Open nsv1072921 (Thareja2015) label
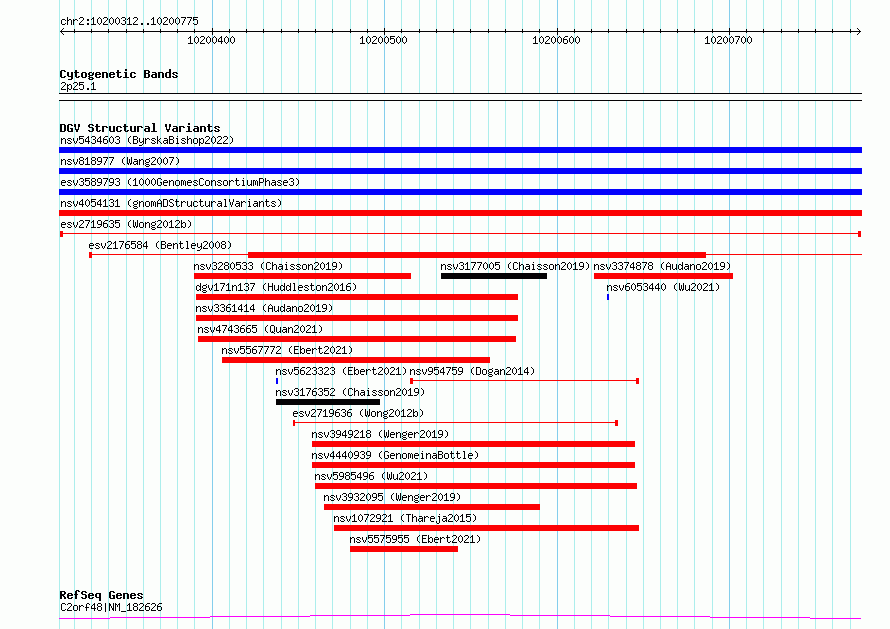Screen dimensions: 890x629 (x=405, y=518)
